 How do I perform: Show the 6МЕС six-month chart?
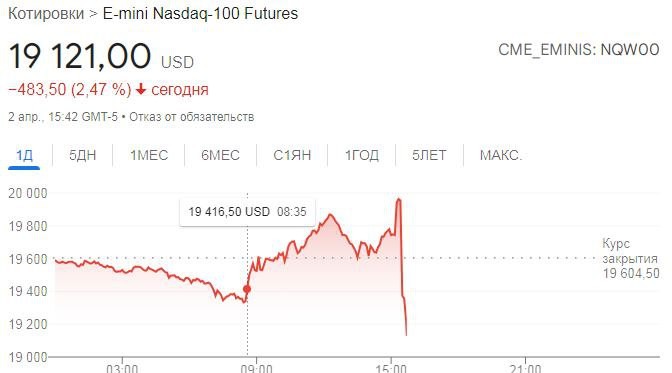(220, 155)
